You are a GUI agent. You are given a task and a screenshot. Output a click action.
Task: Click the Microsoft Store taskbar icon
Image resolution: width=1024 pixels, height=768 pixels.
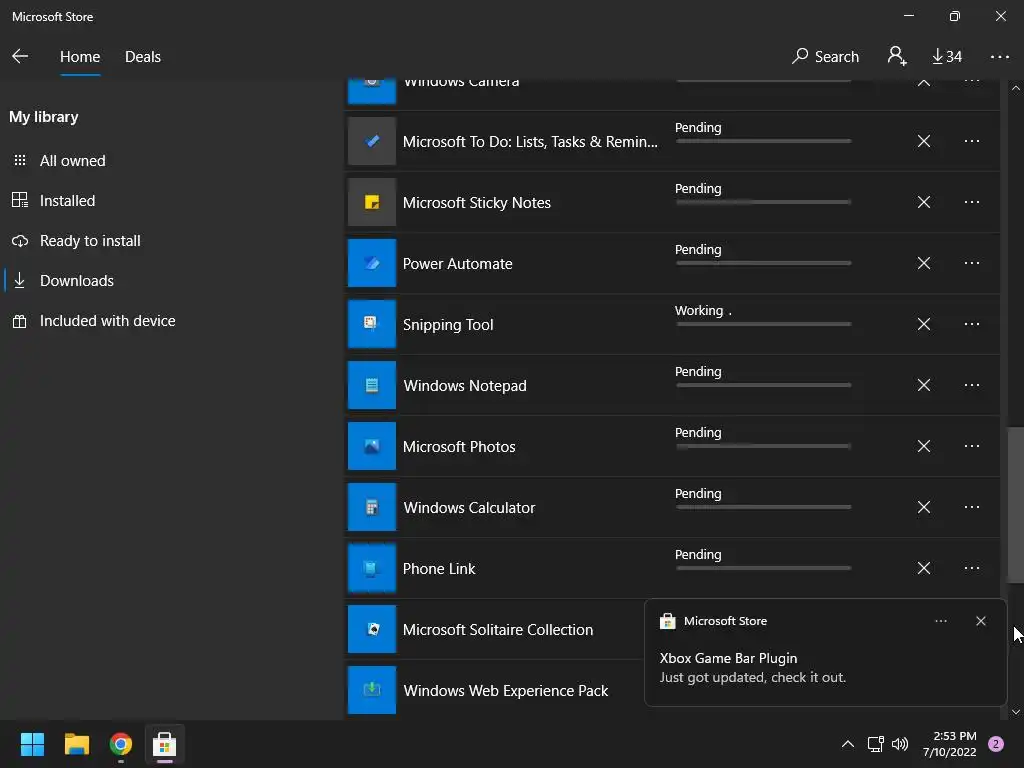pyautogui.click(x=165, y=744)
